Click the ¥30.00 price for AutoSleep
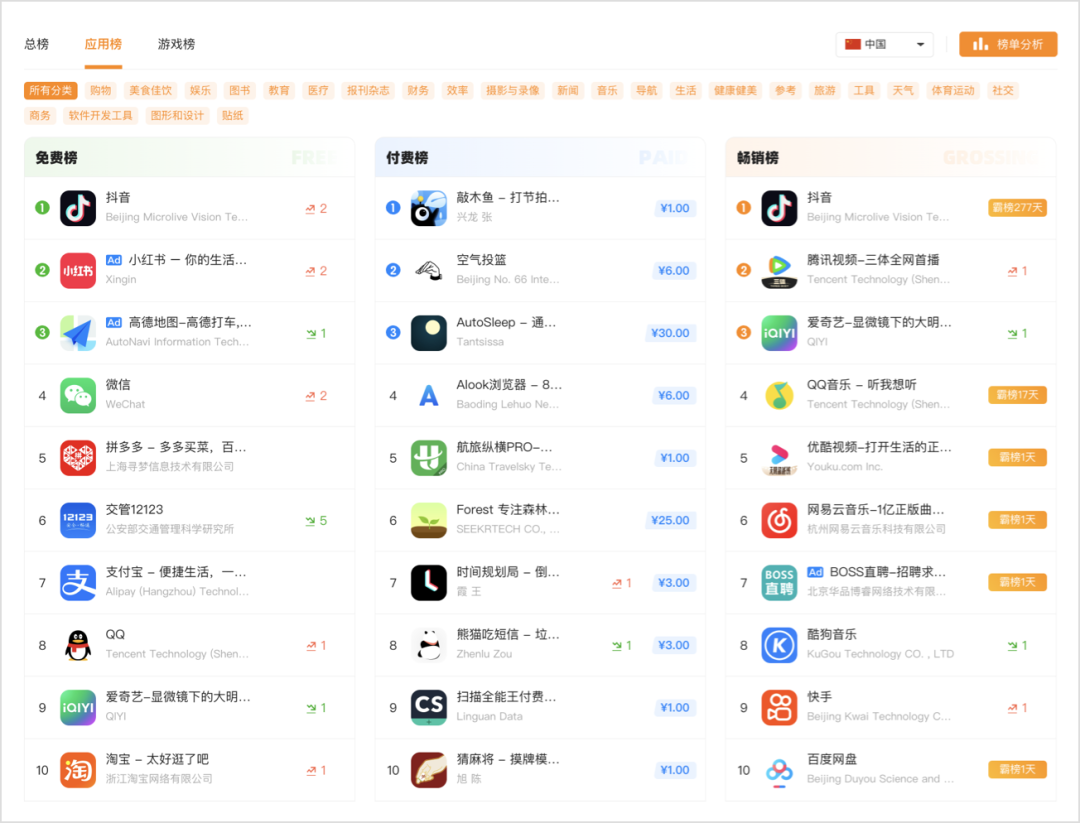Viewport: 1080px width, 823px height. coord(670,333)
